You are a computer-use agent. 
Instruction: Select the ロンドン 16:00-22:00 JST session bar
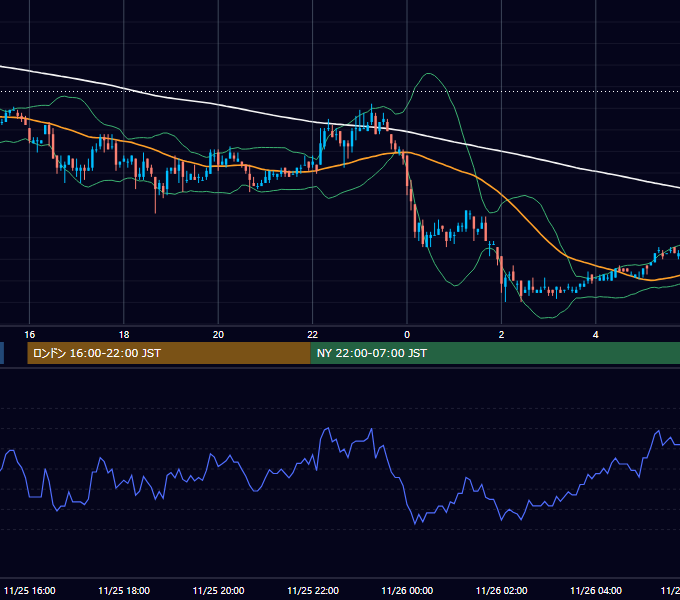pos(169,353)
